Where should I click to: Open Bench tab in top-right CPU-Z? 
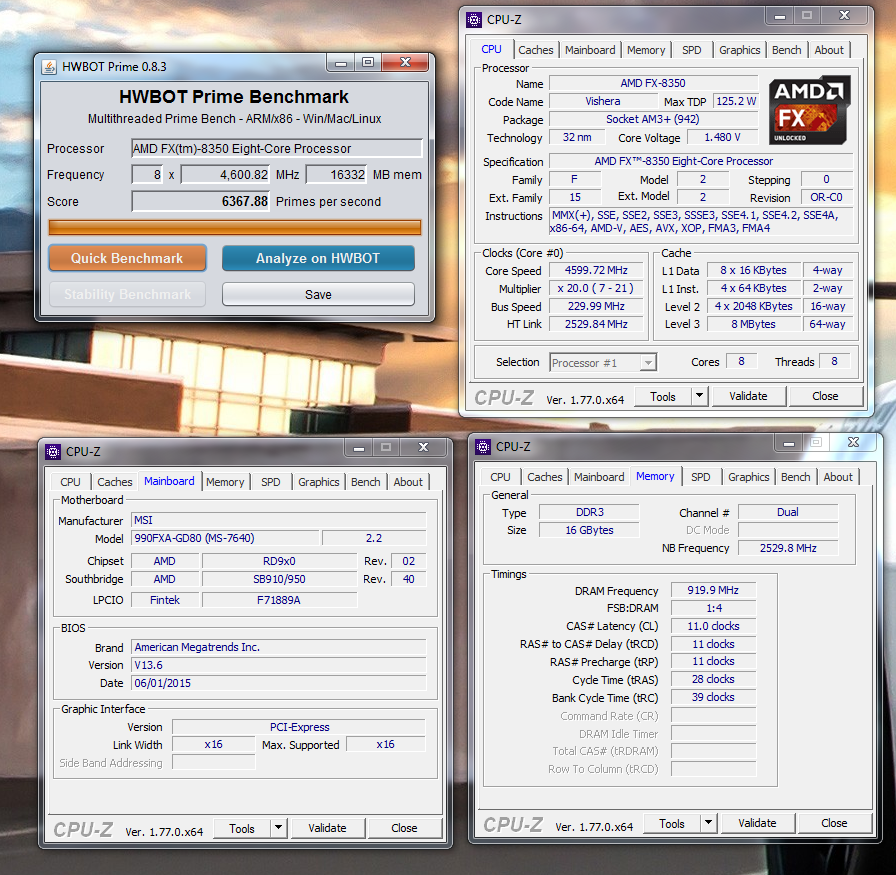tap(786, 50)
